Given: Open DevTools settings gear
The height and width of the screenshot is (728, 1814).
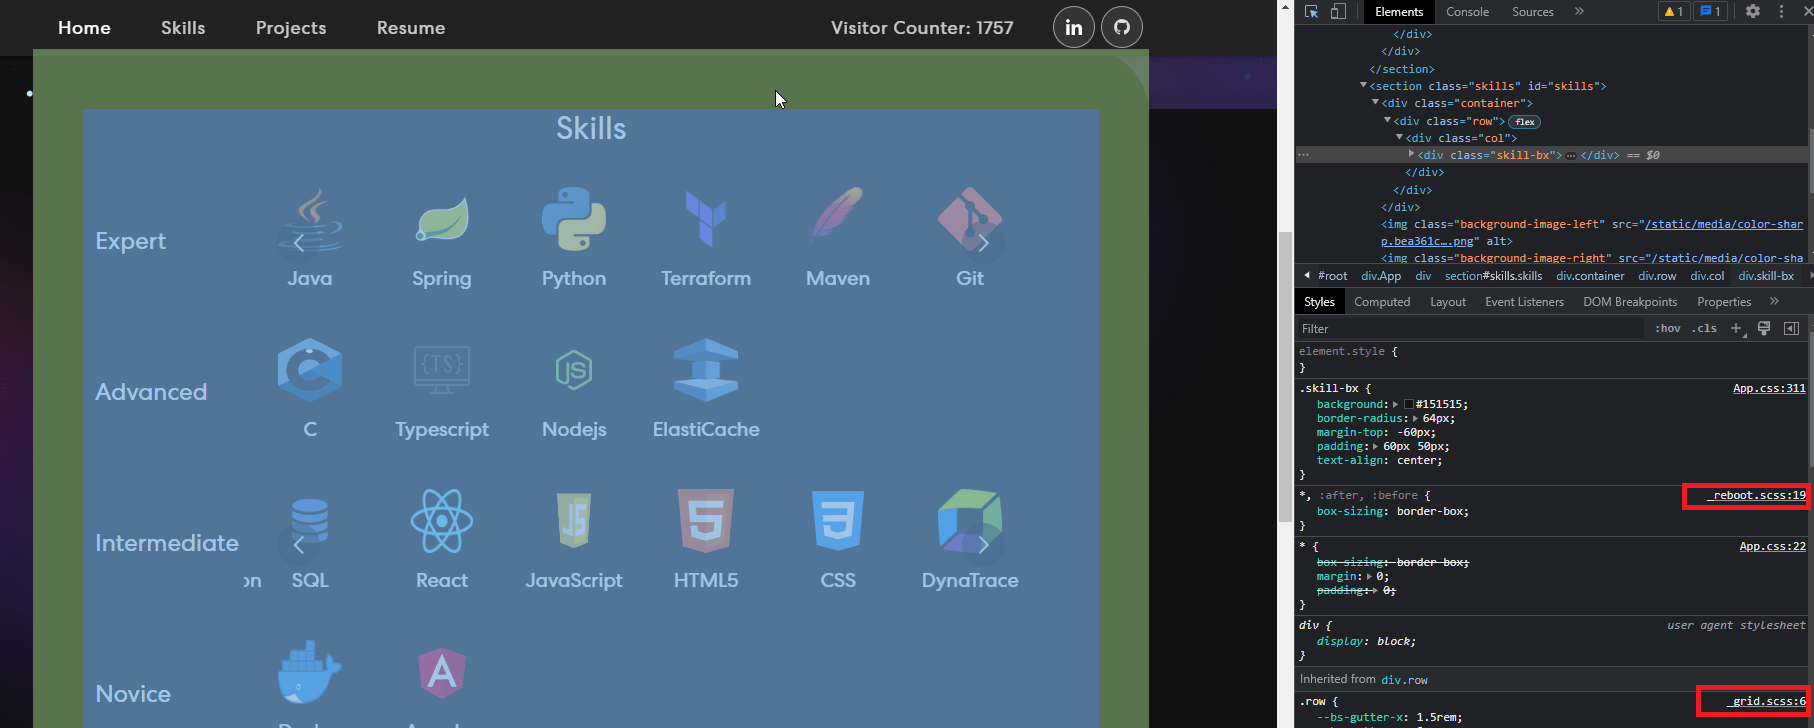Looking at the screenshot, I should click(x=1753, y=11).
